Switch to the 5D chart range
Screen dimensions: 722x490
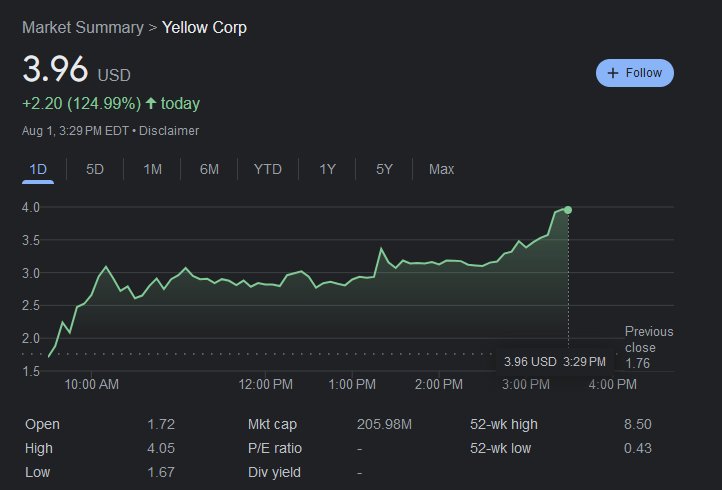coord(95,169)
